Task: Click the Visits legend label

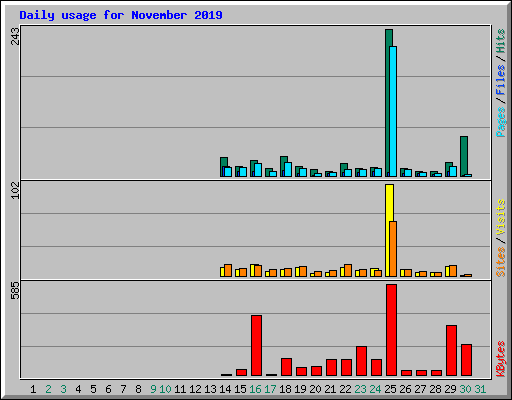Action: (500, 217)
